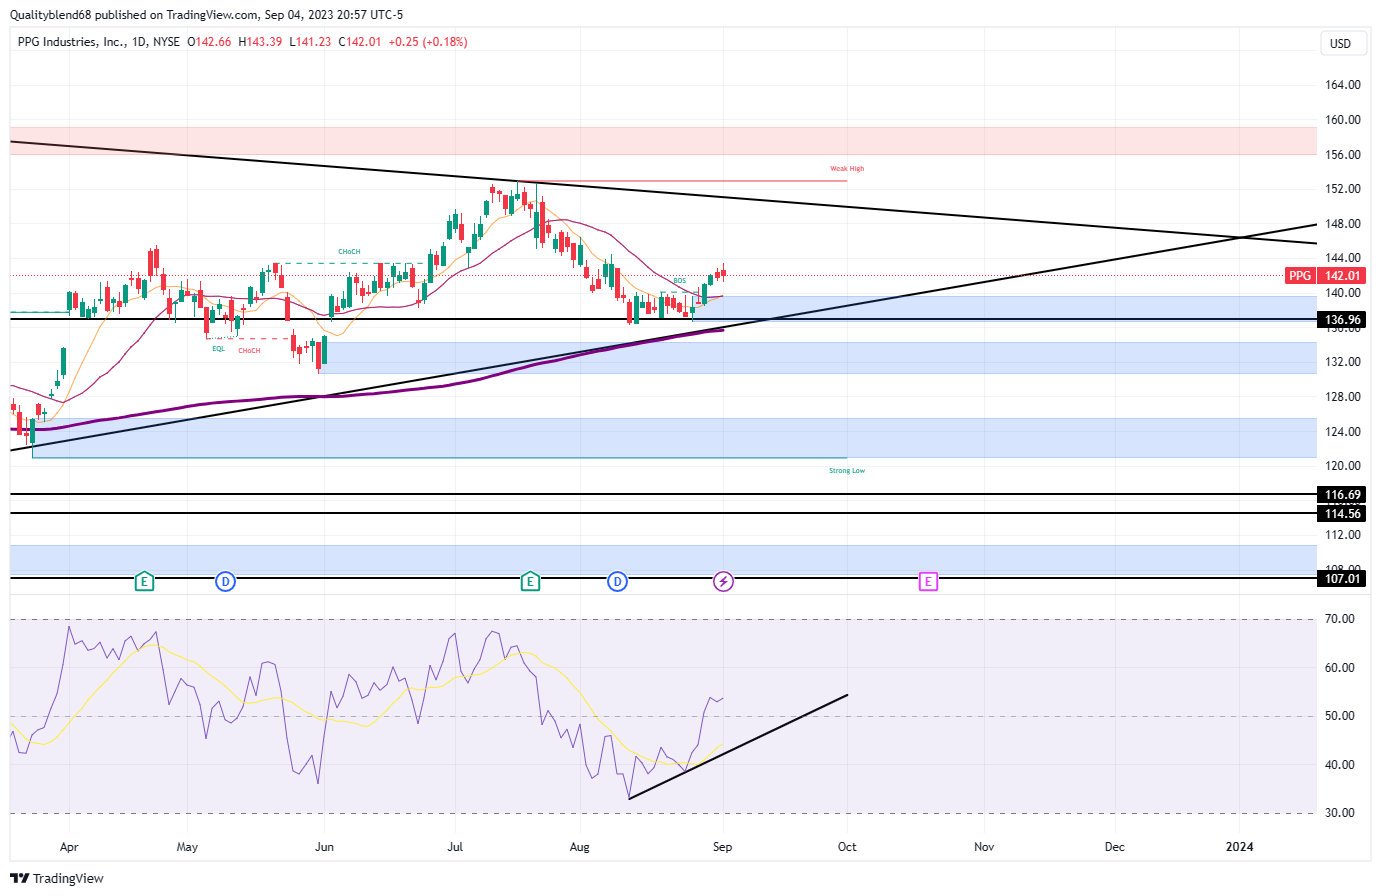This screenshot has width=1381, height=896.
Task: Click the 156.00 price axis label
Action: [1343, 155]
